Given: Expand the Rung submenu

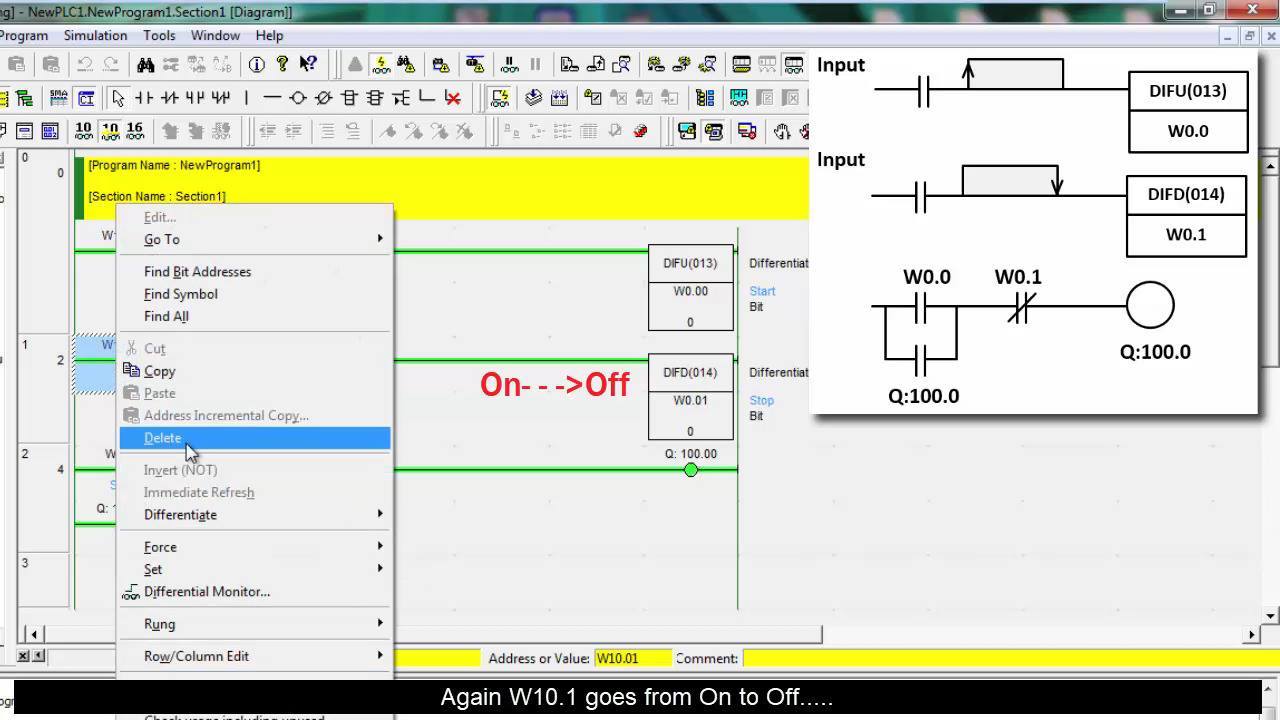Looking at the screenshot, I should [x=255, y=624].
